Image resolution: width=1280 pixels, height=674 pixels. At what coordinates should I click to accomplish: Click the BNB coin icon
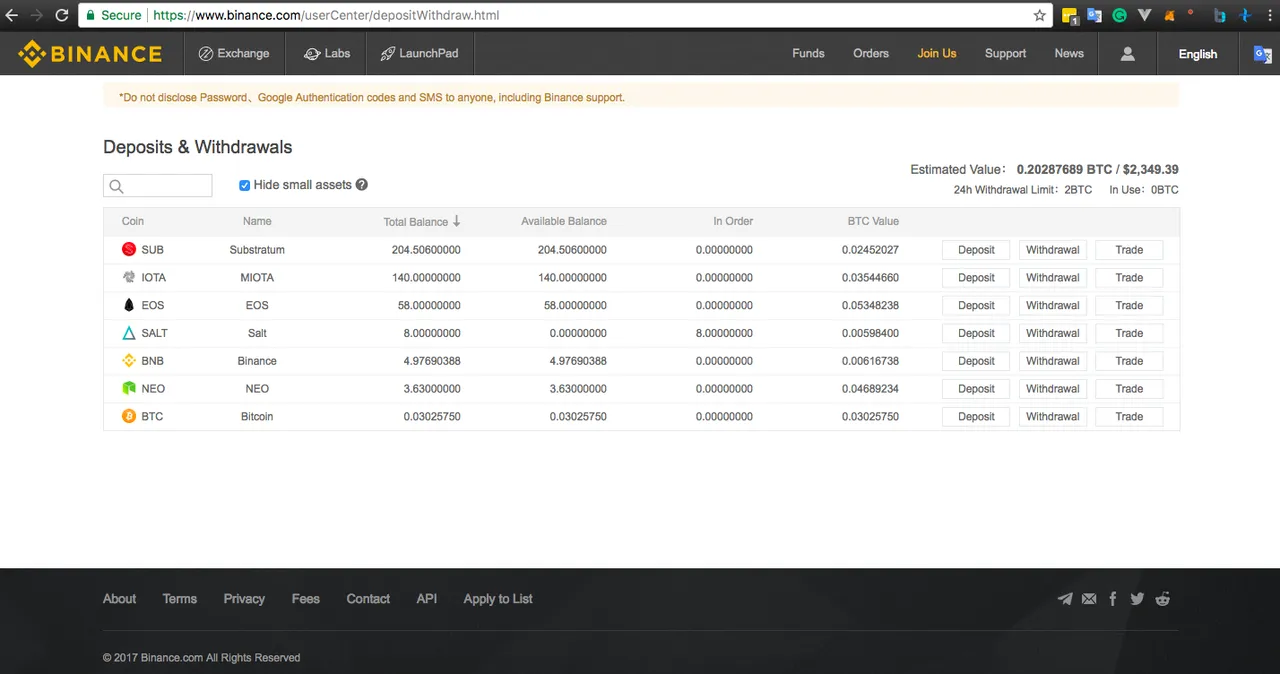click(x=129, y=361)
